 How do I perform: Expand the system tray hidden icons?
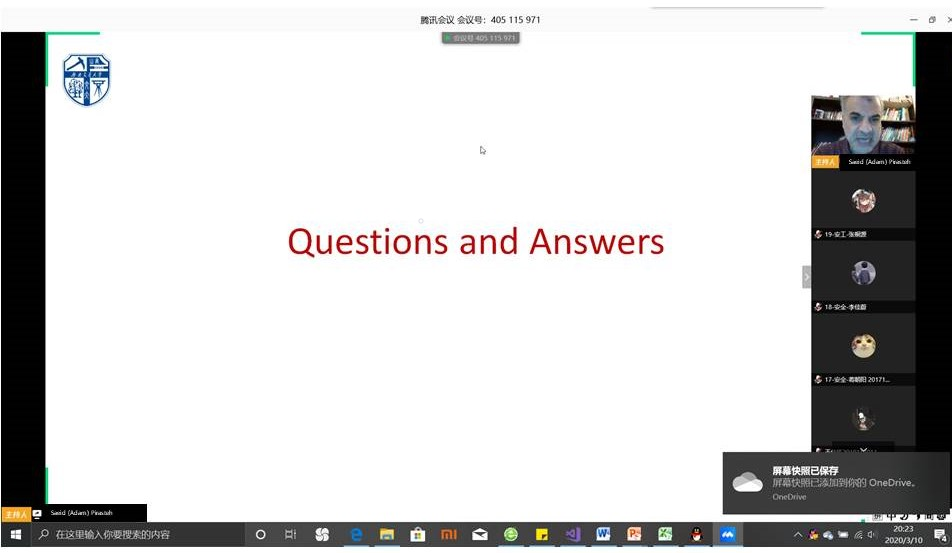797,535
